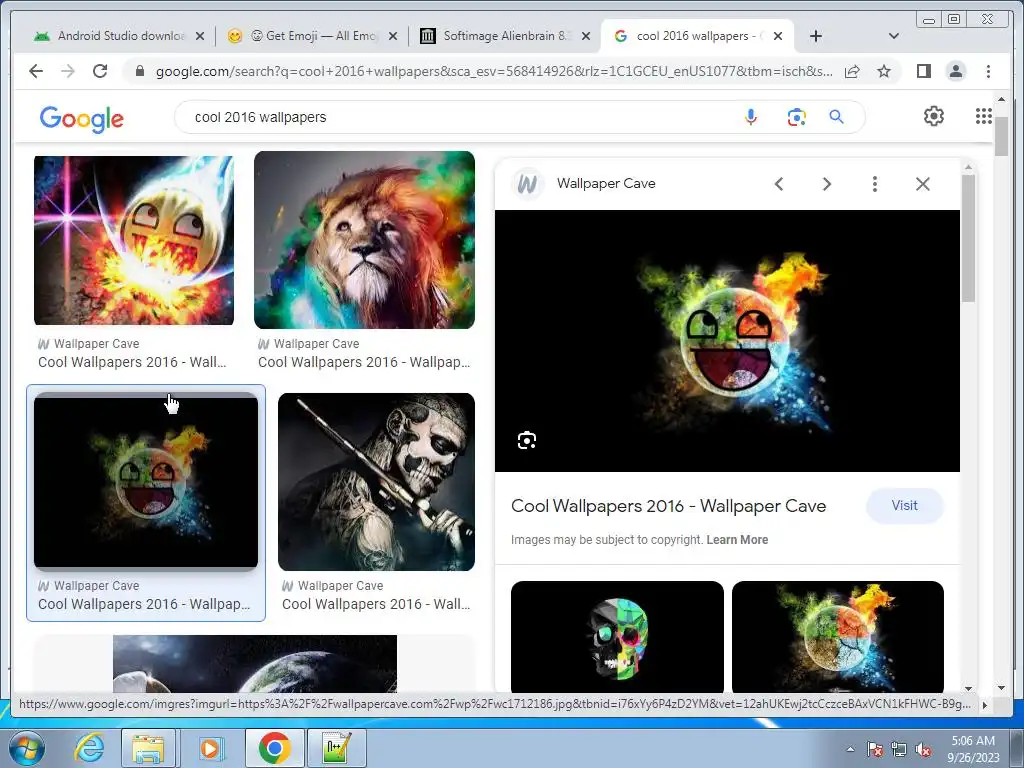1024x768 pixels.
Task: Open the caption link under the skull tattoo image
Action: (x=376, y=604)
